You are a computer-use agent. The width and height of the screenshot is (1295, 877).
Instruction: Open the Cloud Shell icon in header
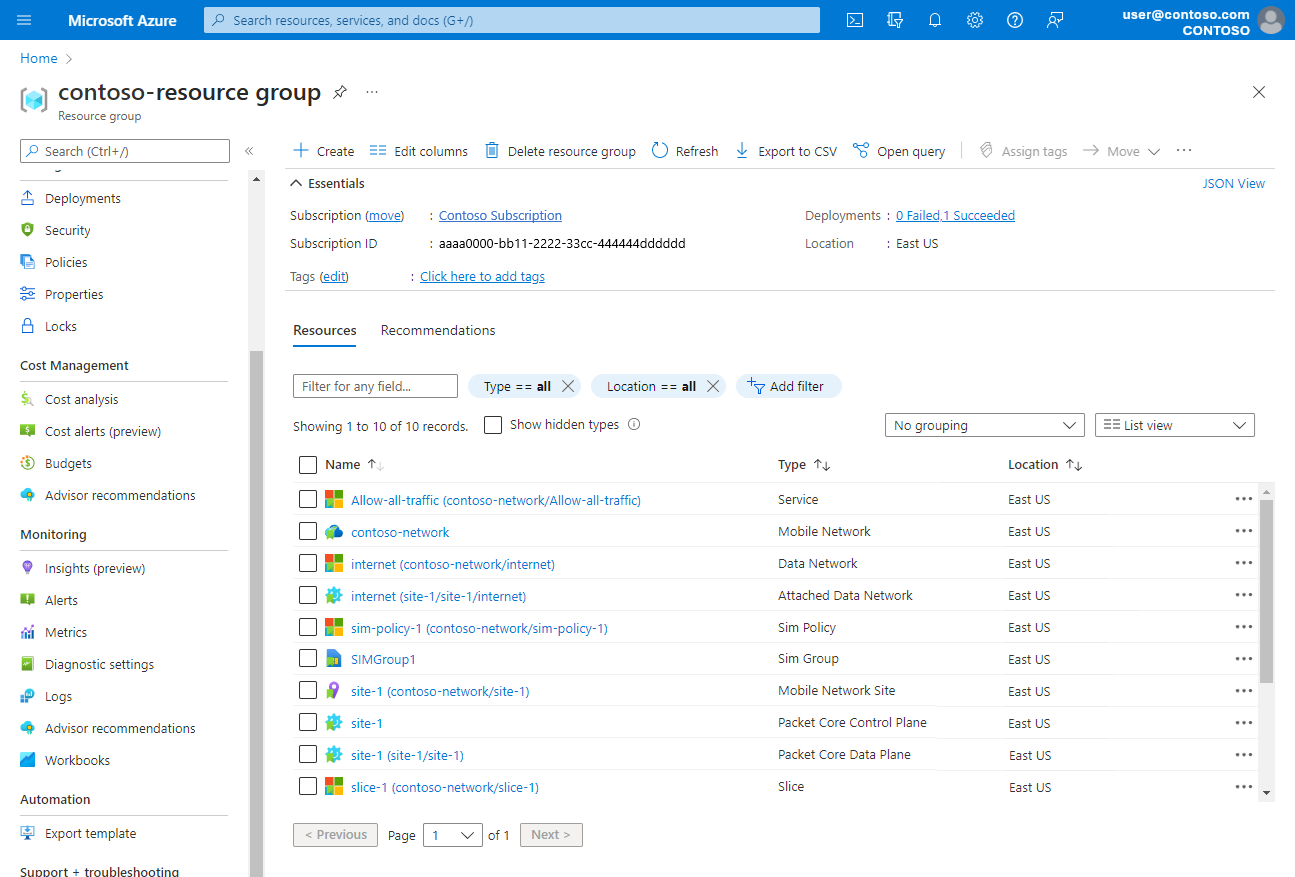[855, 20]
